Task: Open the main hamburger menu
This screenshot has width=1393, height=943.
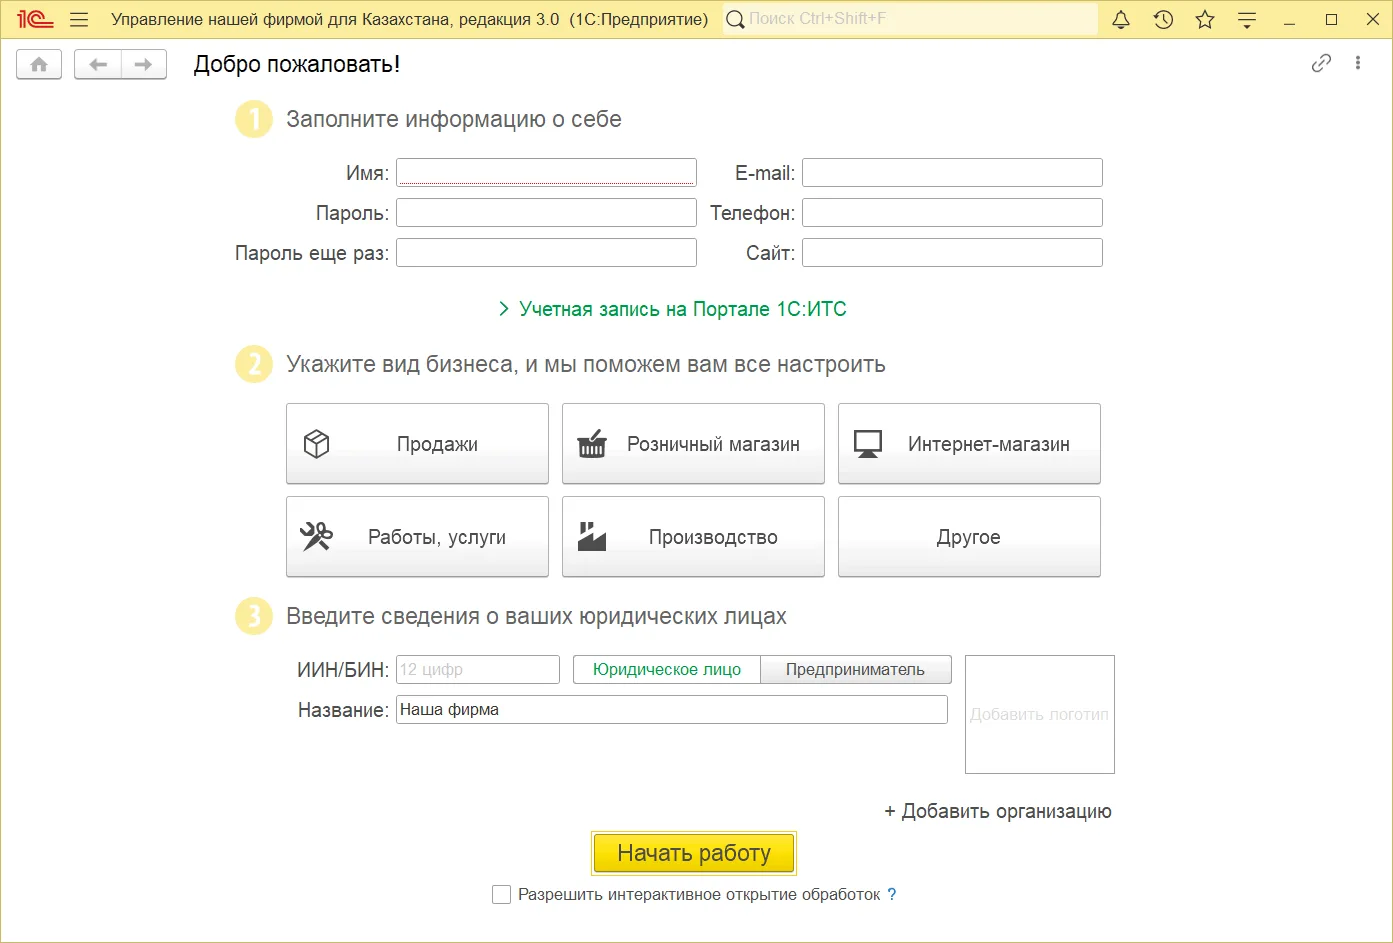Action: click(79, 20)
